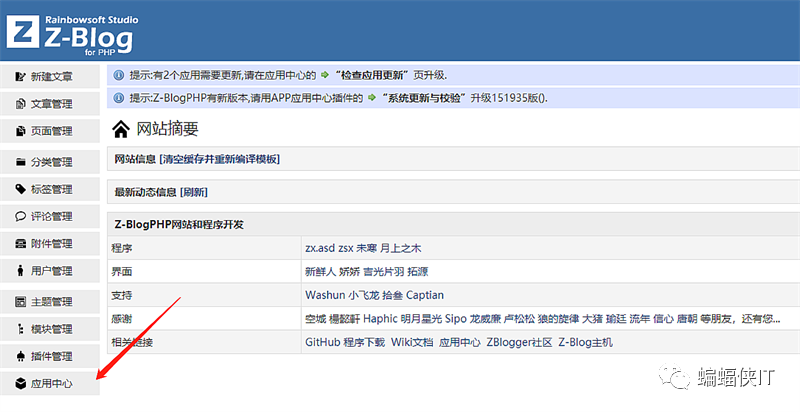The width and height of the screenshot is (800, 412).
Task: Click the 网站摘要 page heading
Action: 167,129
